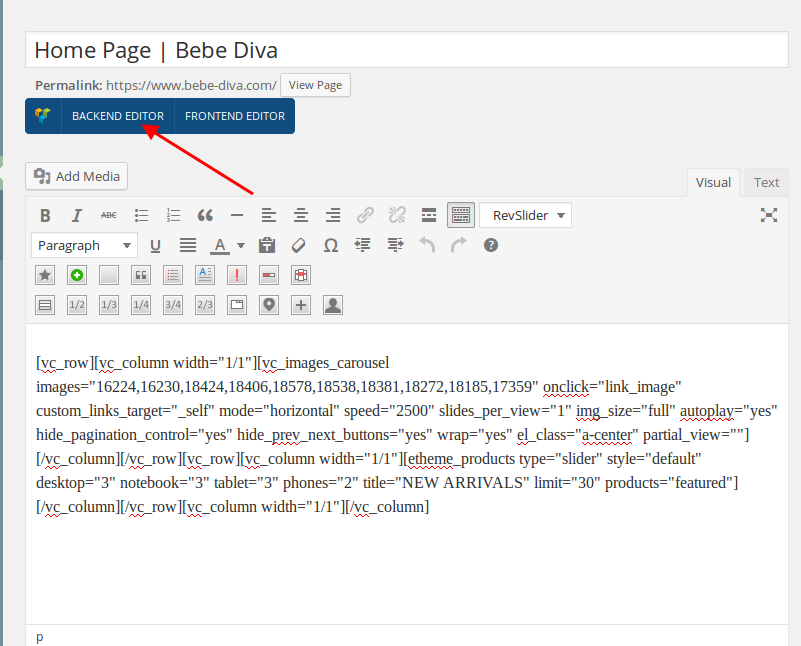Click the Undo arrow
This screenshot has height=646, width=801.
(427, 246)
